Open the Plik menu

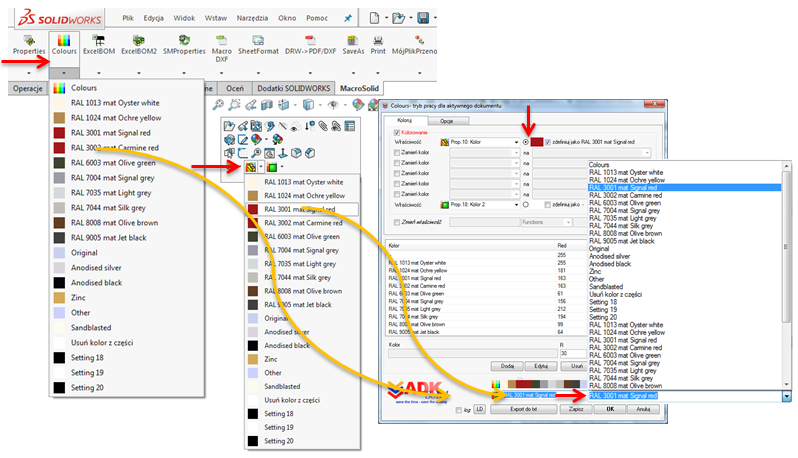(128, 18)
